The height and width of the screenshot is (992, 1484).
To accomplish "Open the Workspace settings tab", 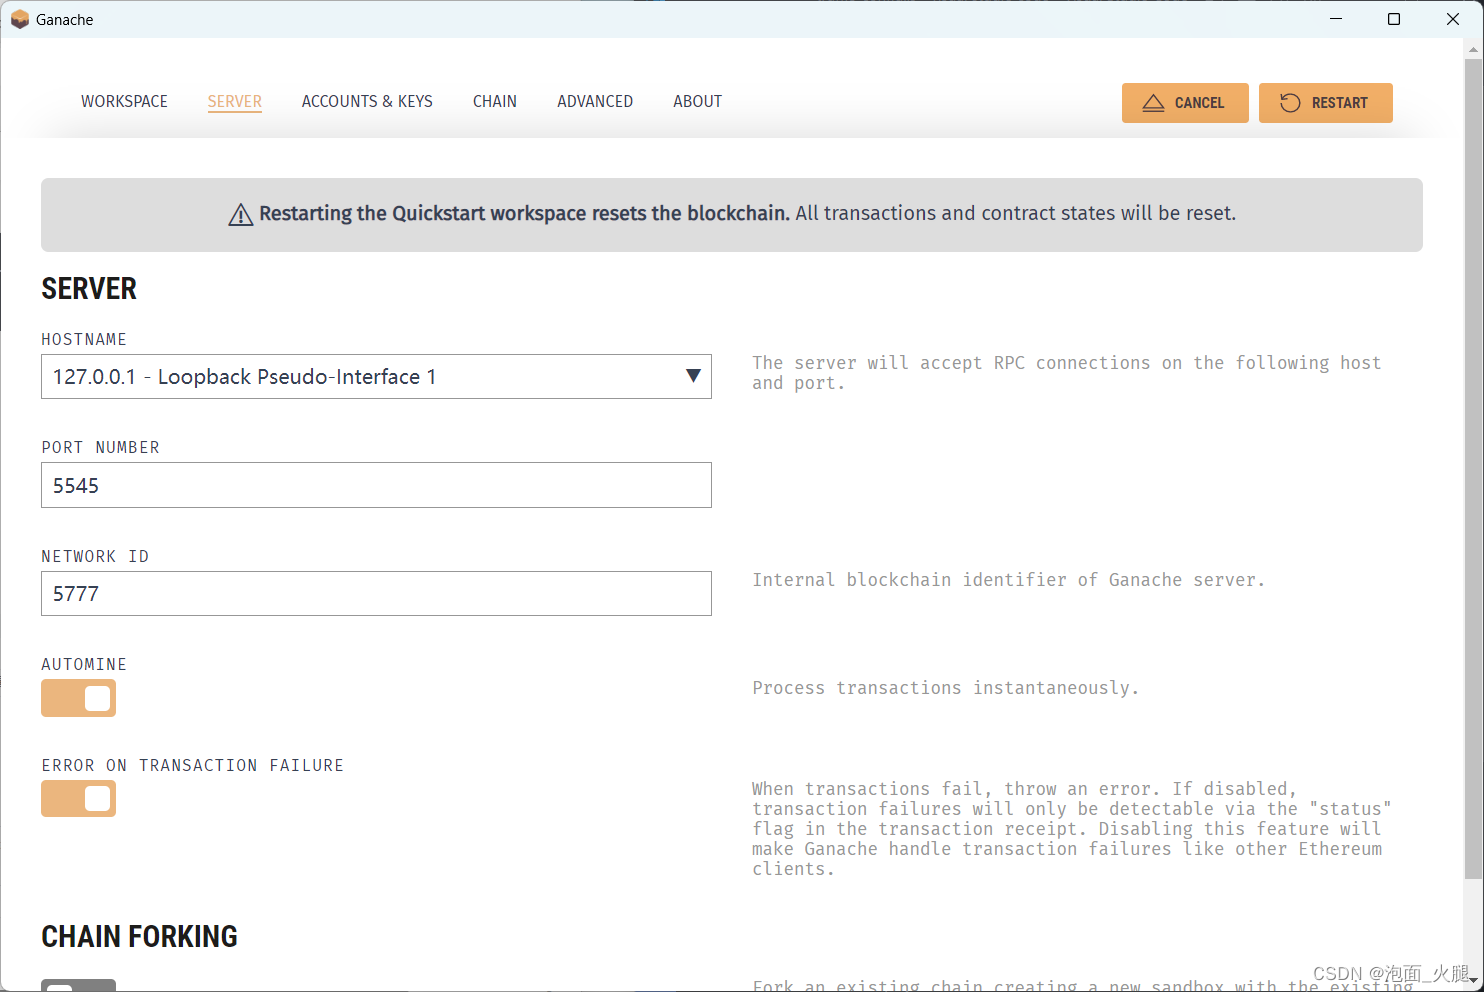I will point(124,101).
